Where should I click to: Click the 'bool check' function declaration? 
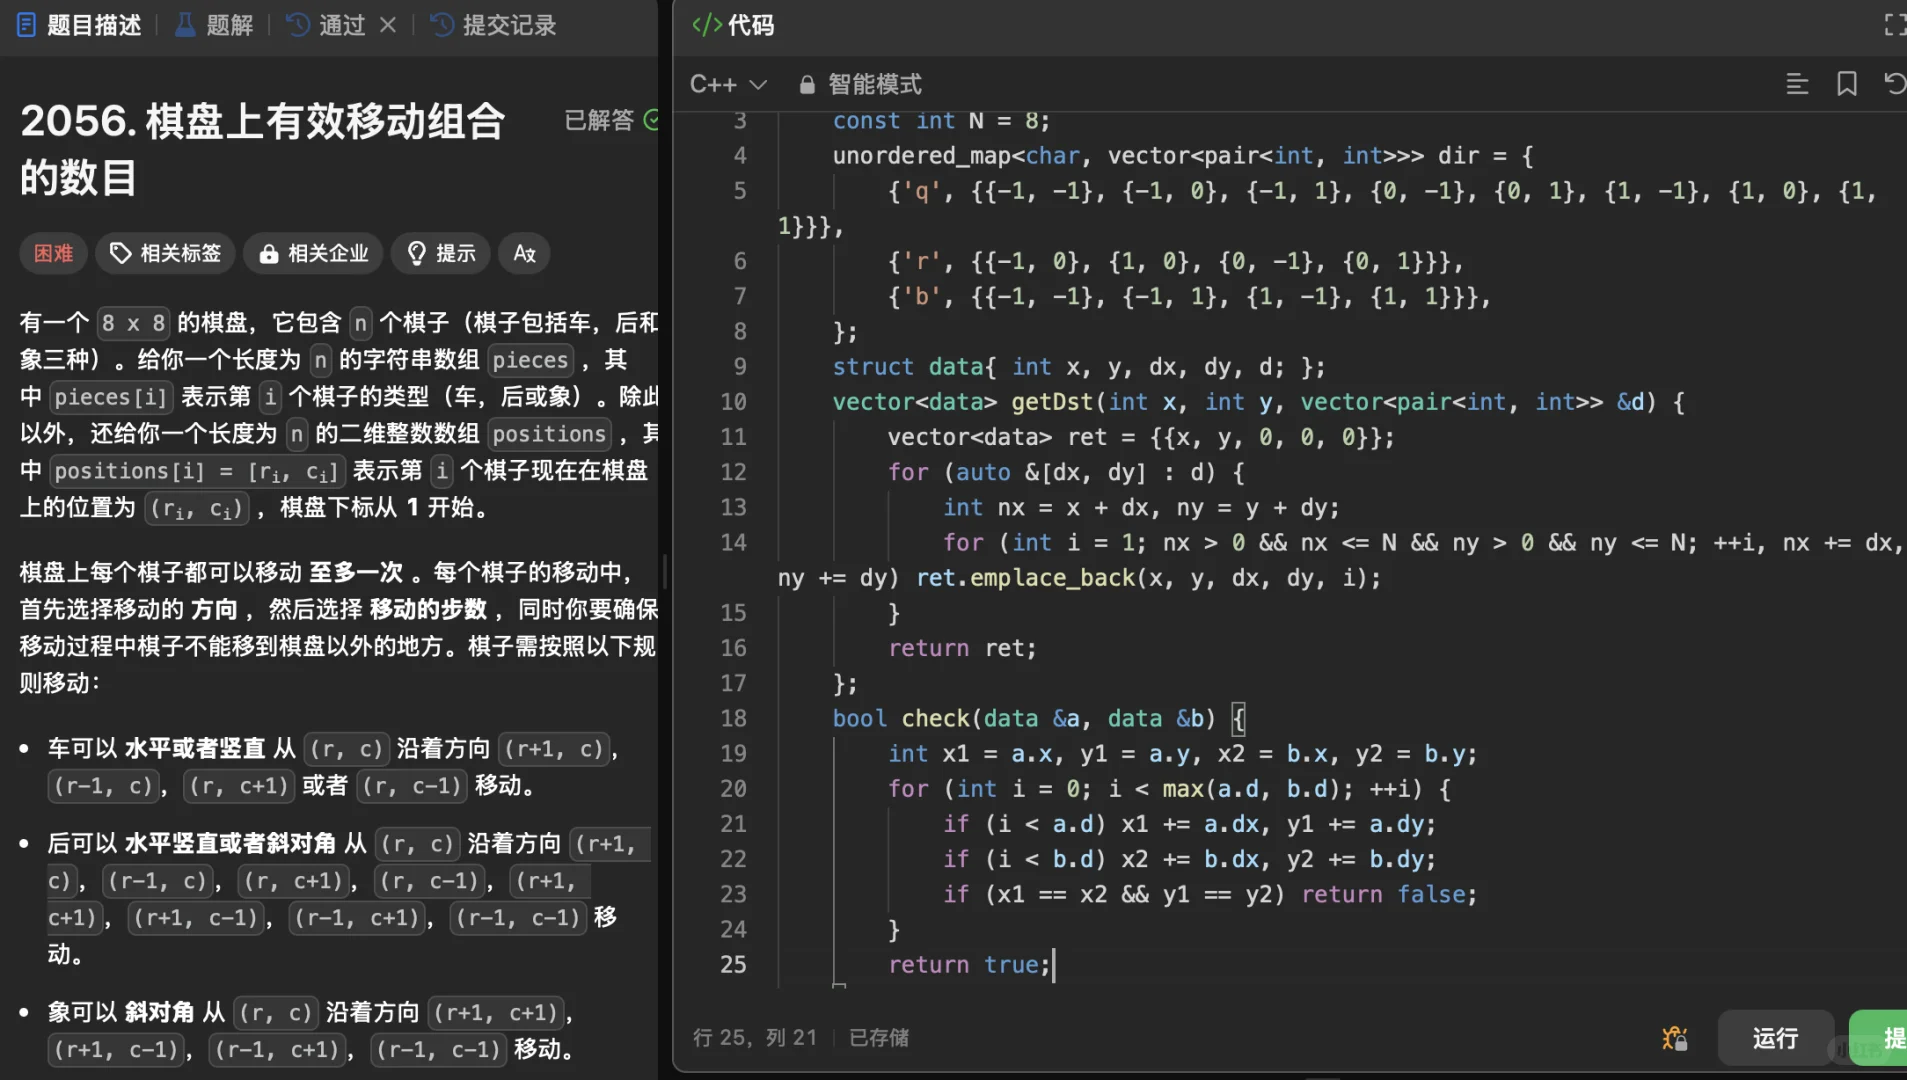(x=1040, y=718)
